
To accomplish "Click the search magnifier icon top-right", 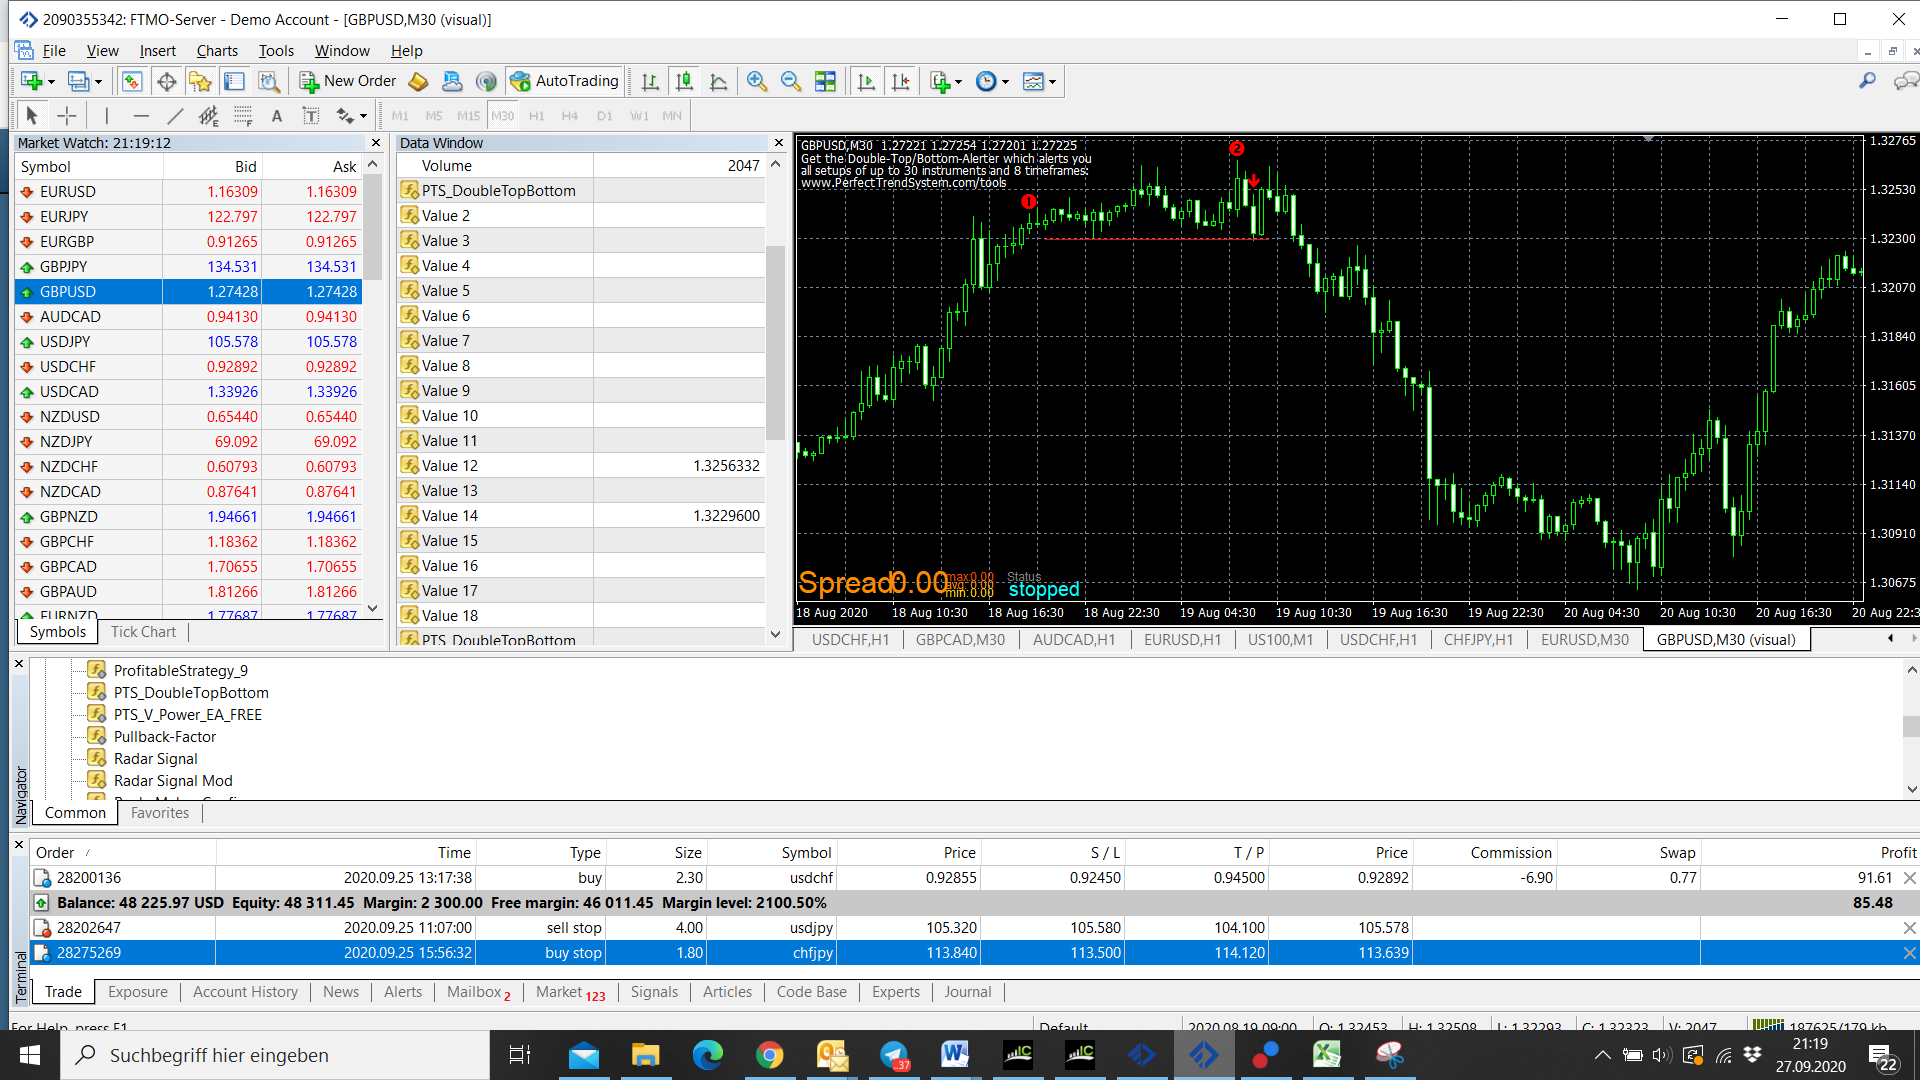I will (x=1867, y=81).
